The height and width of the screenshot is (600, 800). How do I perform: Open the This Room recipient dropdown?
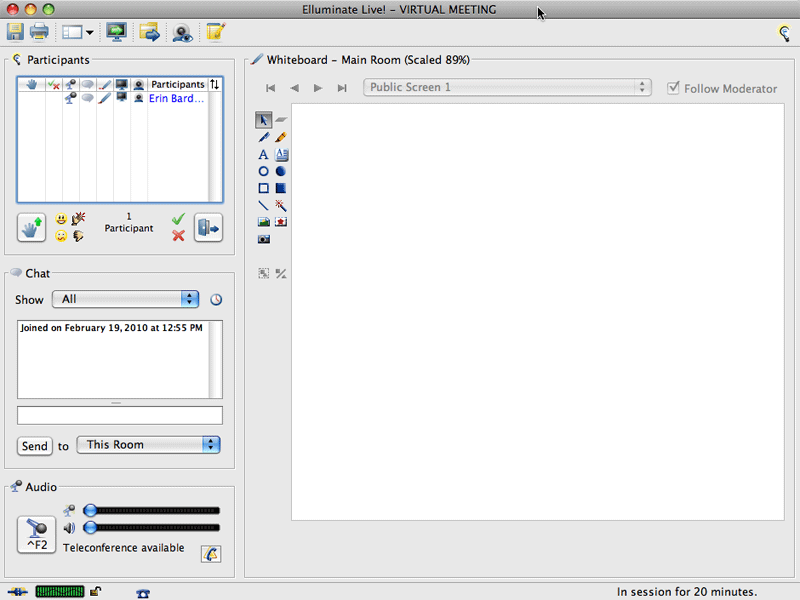point(148,445)
